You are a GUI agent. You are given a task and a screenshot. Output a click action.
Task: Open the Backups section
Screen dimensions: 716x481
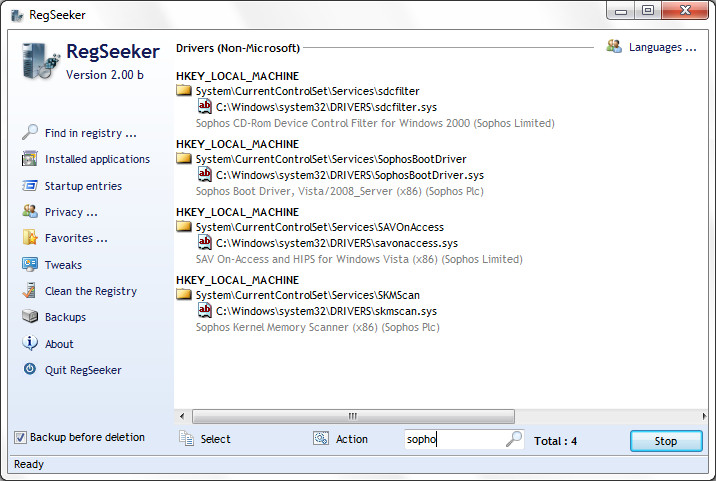(65, 317)
